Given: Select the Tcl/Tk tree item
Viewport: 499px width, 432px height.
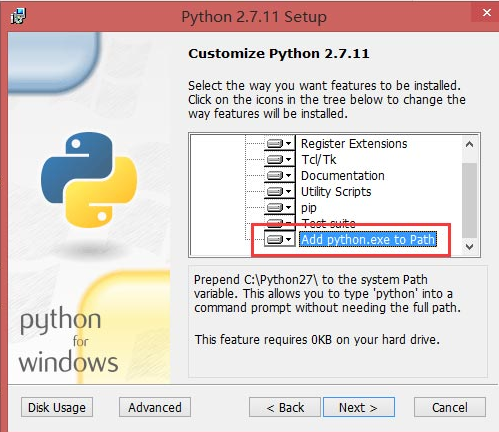Looking at the screenshot, I should click(x=319, y=160).
